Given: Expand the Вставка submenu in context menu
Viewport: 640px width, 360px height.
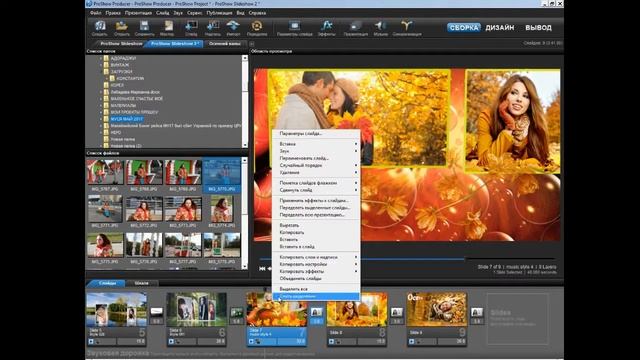Looking at the screenshot, I should click(316, 144).
